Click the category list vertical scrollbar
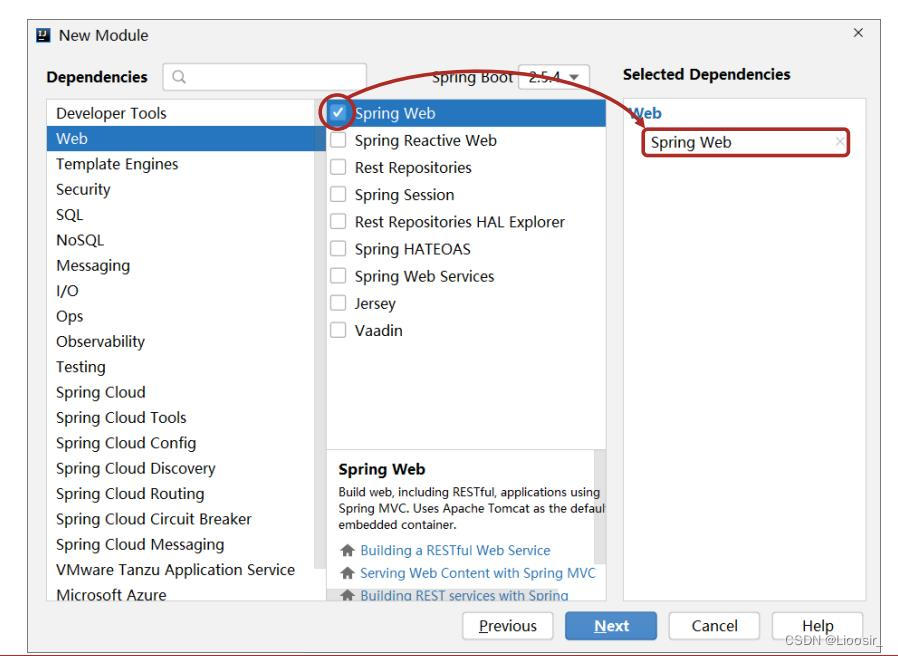Image resolution: width=898 pixels, height=656 pixels. point(320,334)
